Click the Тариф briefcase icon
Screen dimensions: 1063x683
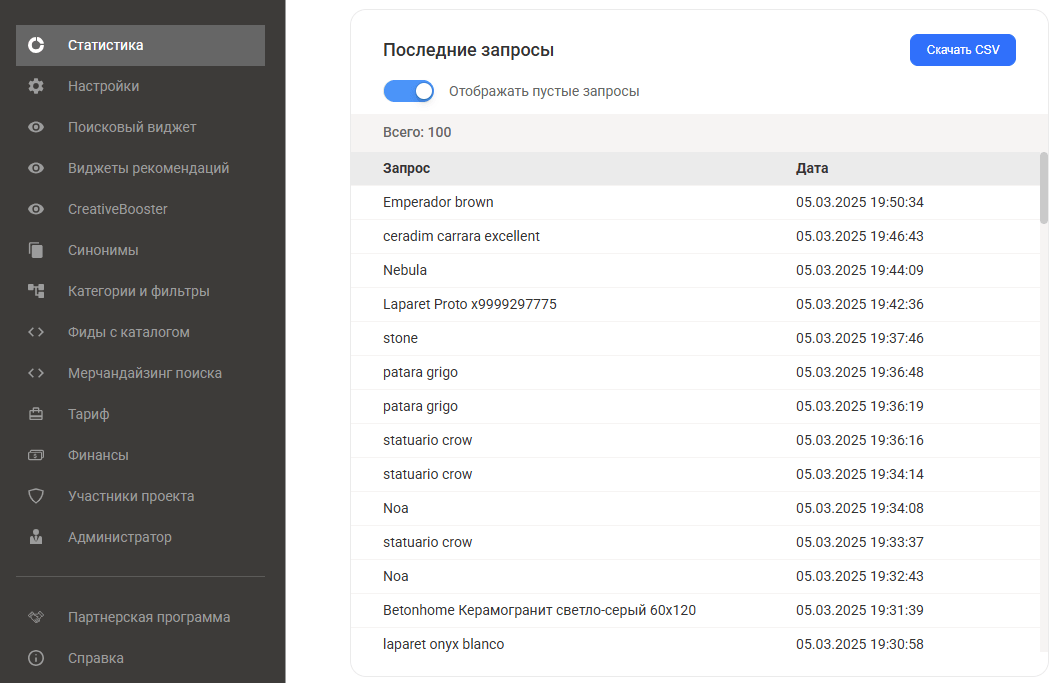click(36, 414)
